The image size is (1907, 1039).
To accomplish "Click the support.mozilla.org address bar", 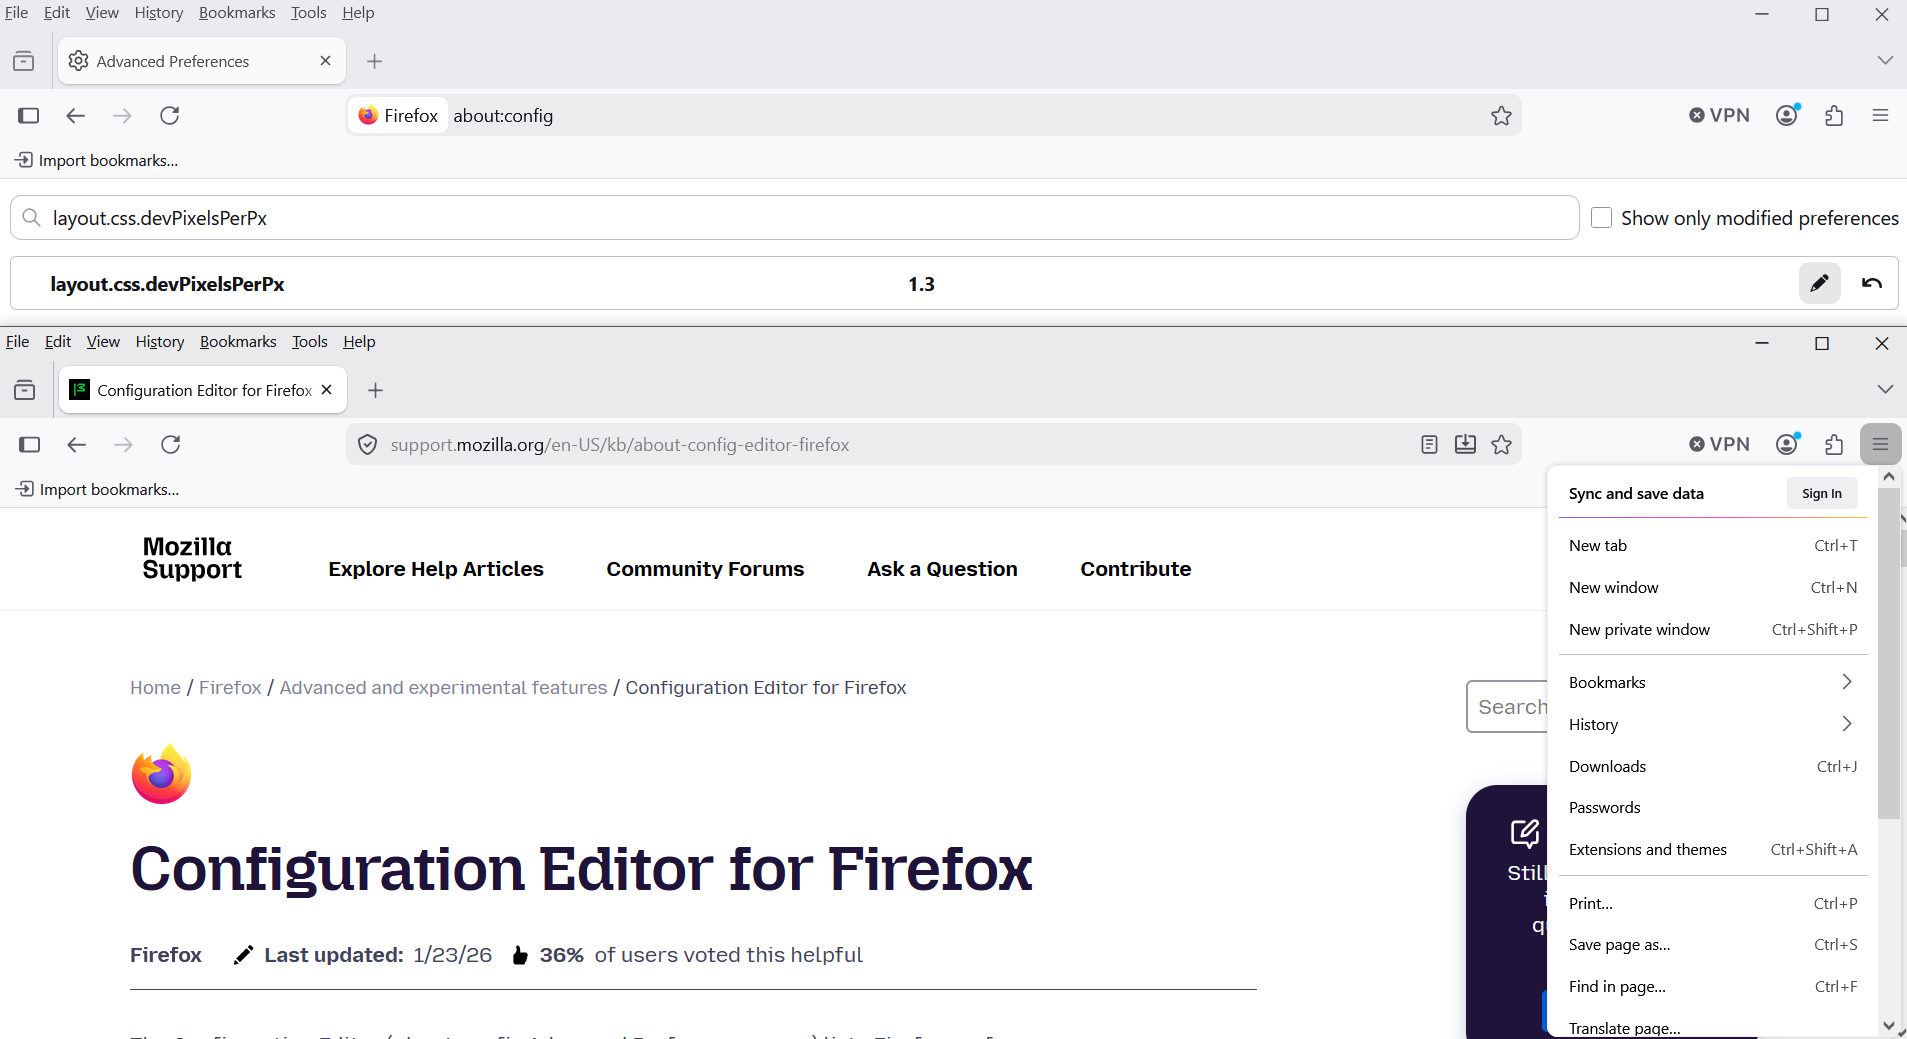I will (x=934, y=445).
